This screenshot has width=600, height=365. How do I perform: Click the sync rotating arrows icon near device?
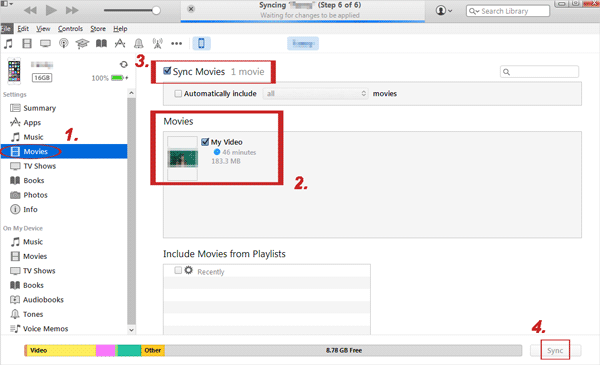tap(124, 64)
